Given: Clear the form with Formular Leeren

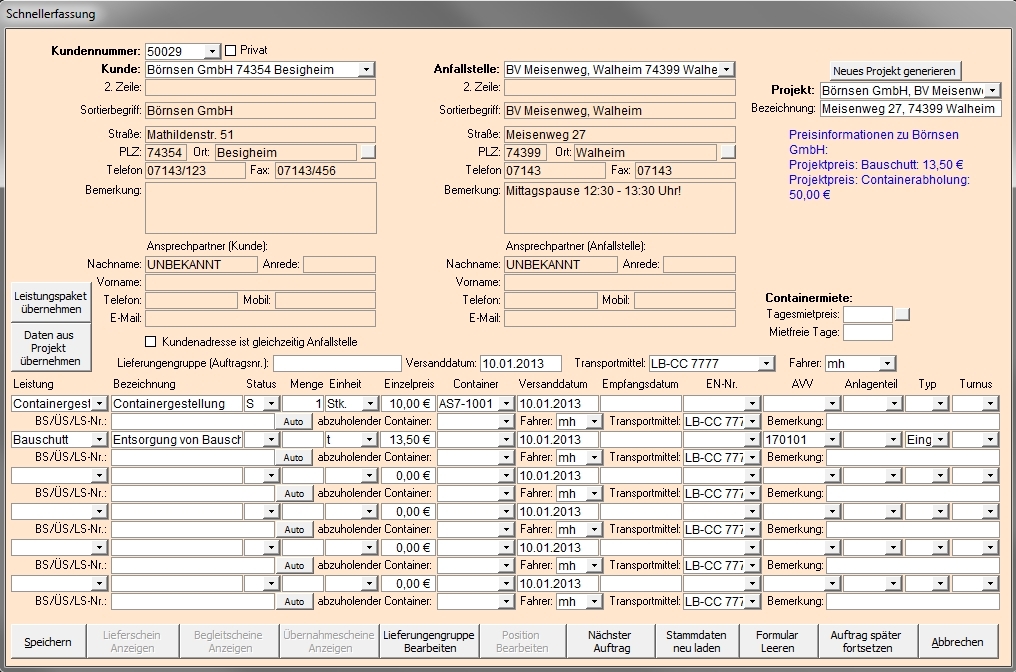Looking at the screenshot, I should (x=777, y=641).
